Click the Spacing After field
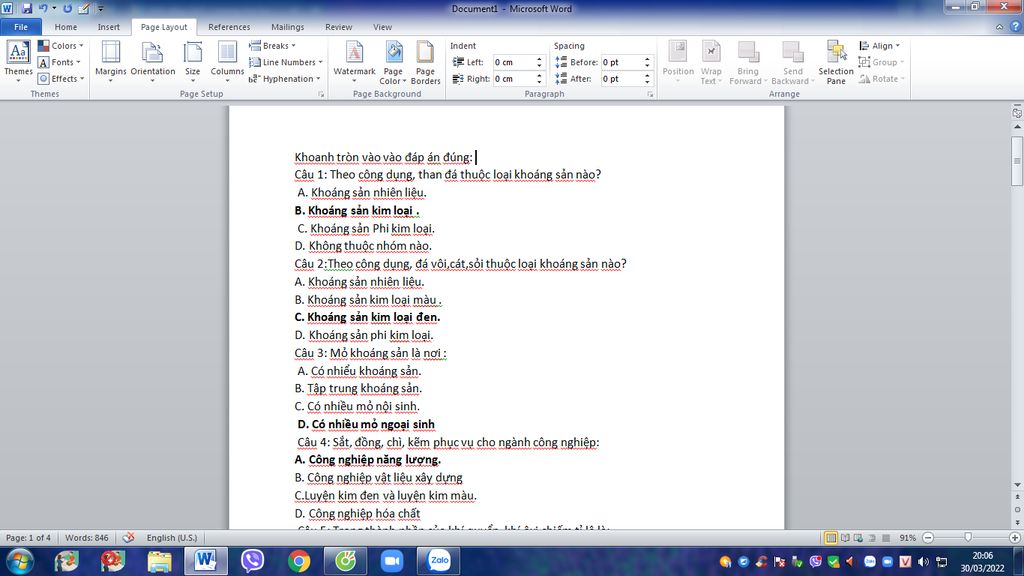1024x576 pixels. tap(622, 78)
